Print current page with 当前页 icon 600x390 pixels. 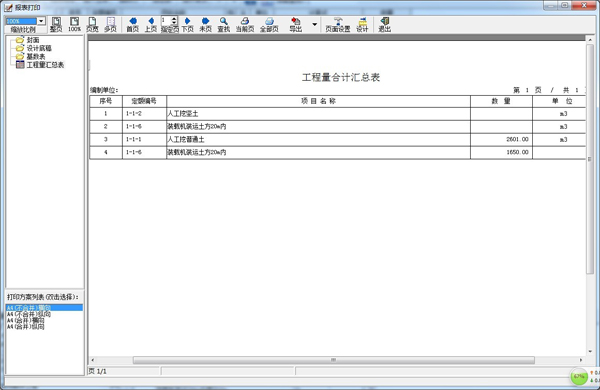245,24
